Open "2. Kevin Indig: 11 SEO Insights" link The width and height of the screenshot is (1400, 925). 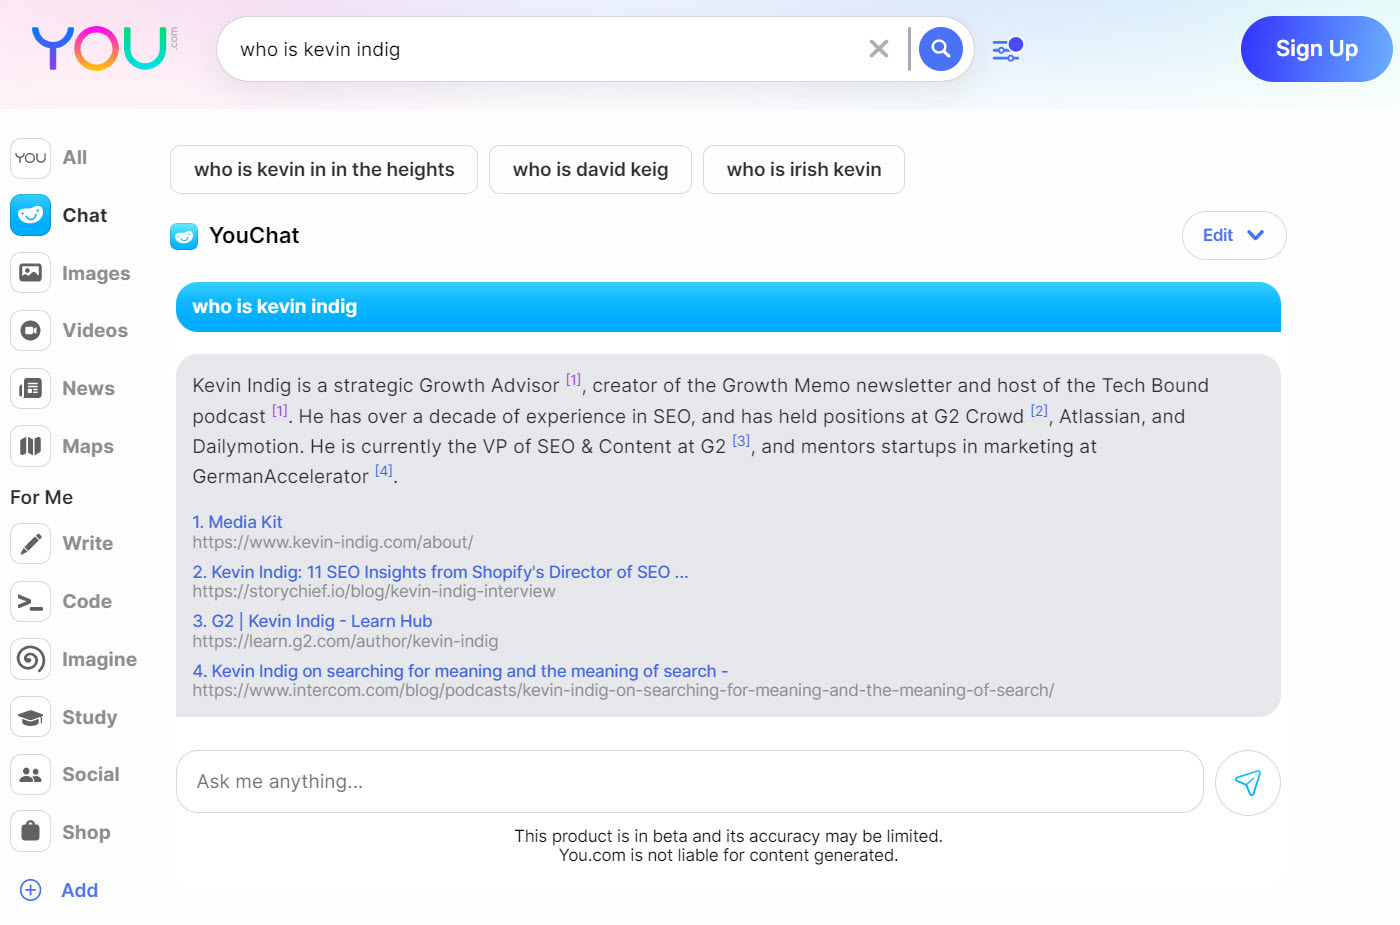tap(440, 572)
